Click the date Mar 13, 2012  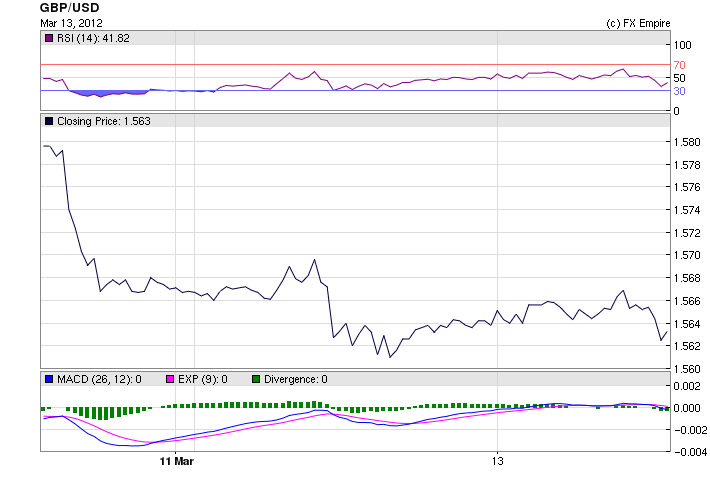[71, 23]
